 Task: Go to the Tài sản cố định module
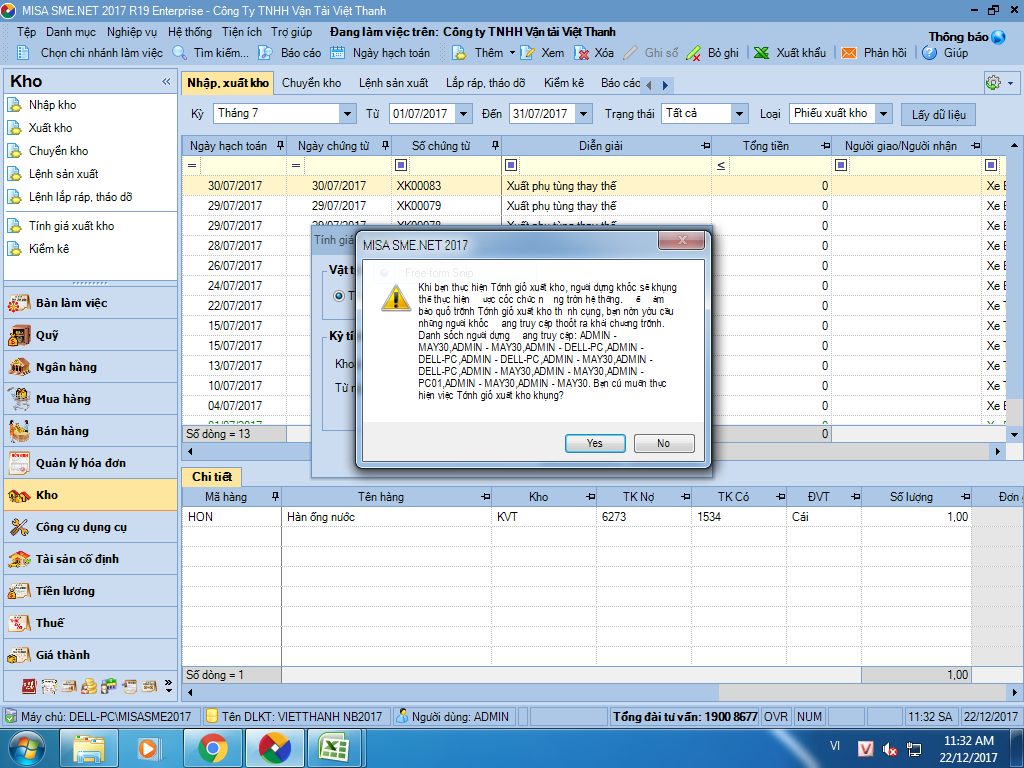pyautogui.click(x=90, y=559)
